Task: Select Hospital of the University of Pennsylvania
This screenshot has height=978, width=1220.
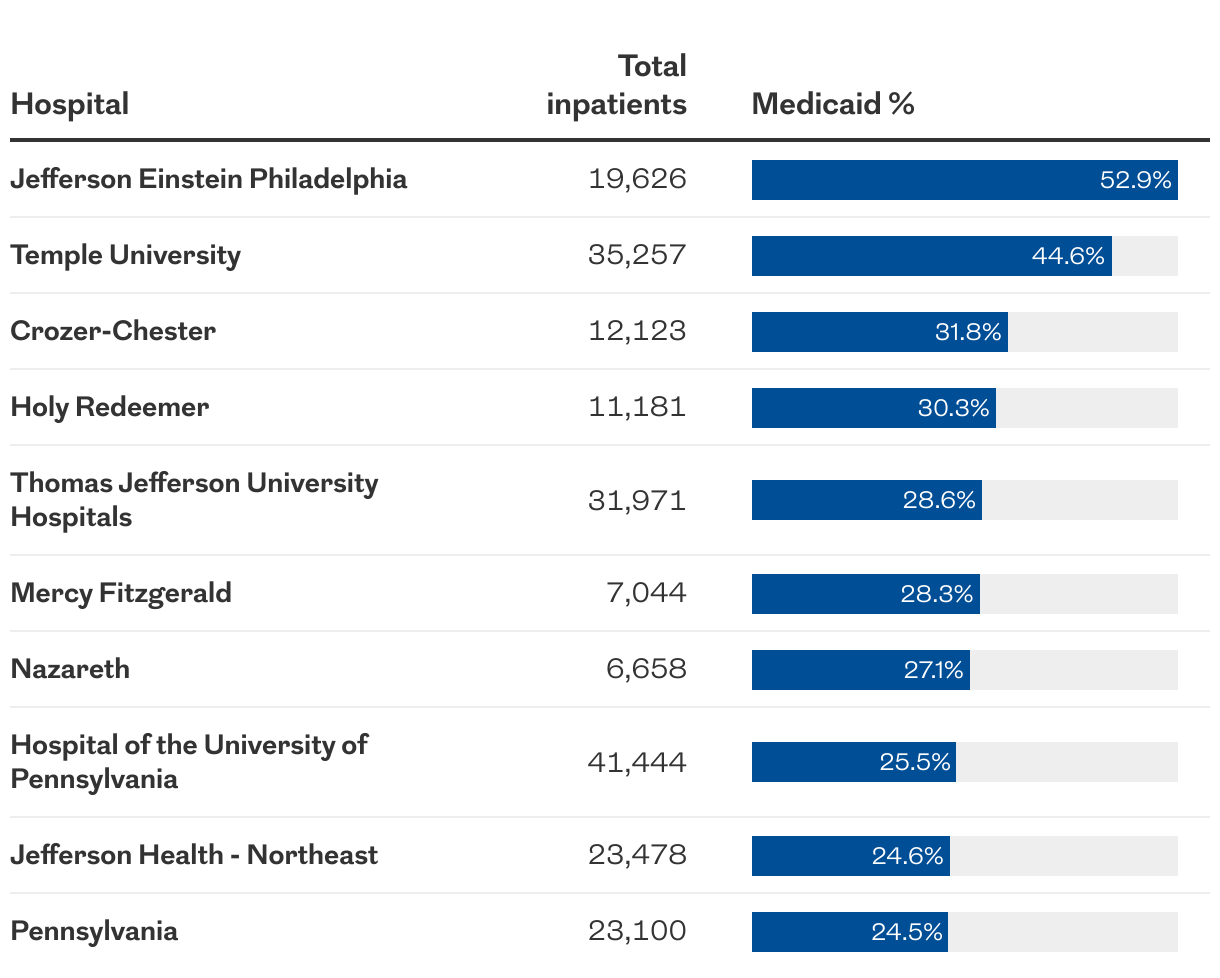Action: 189,762
